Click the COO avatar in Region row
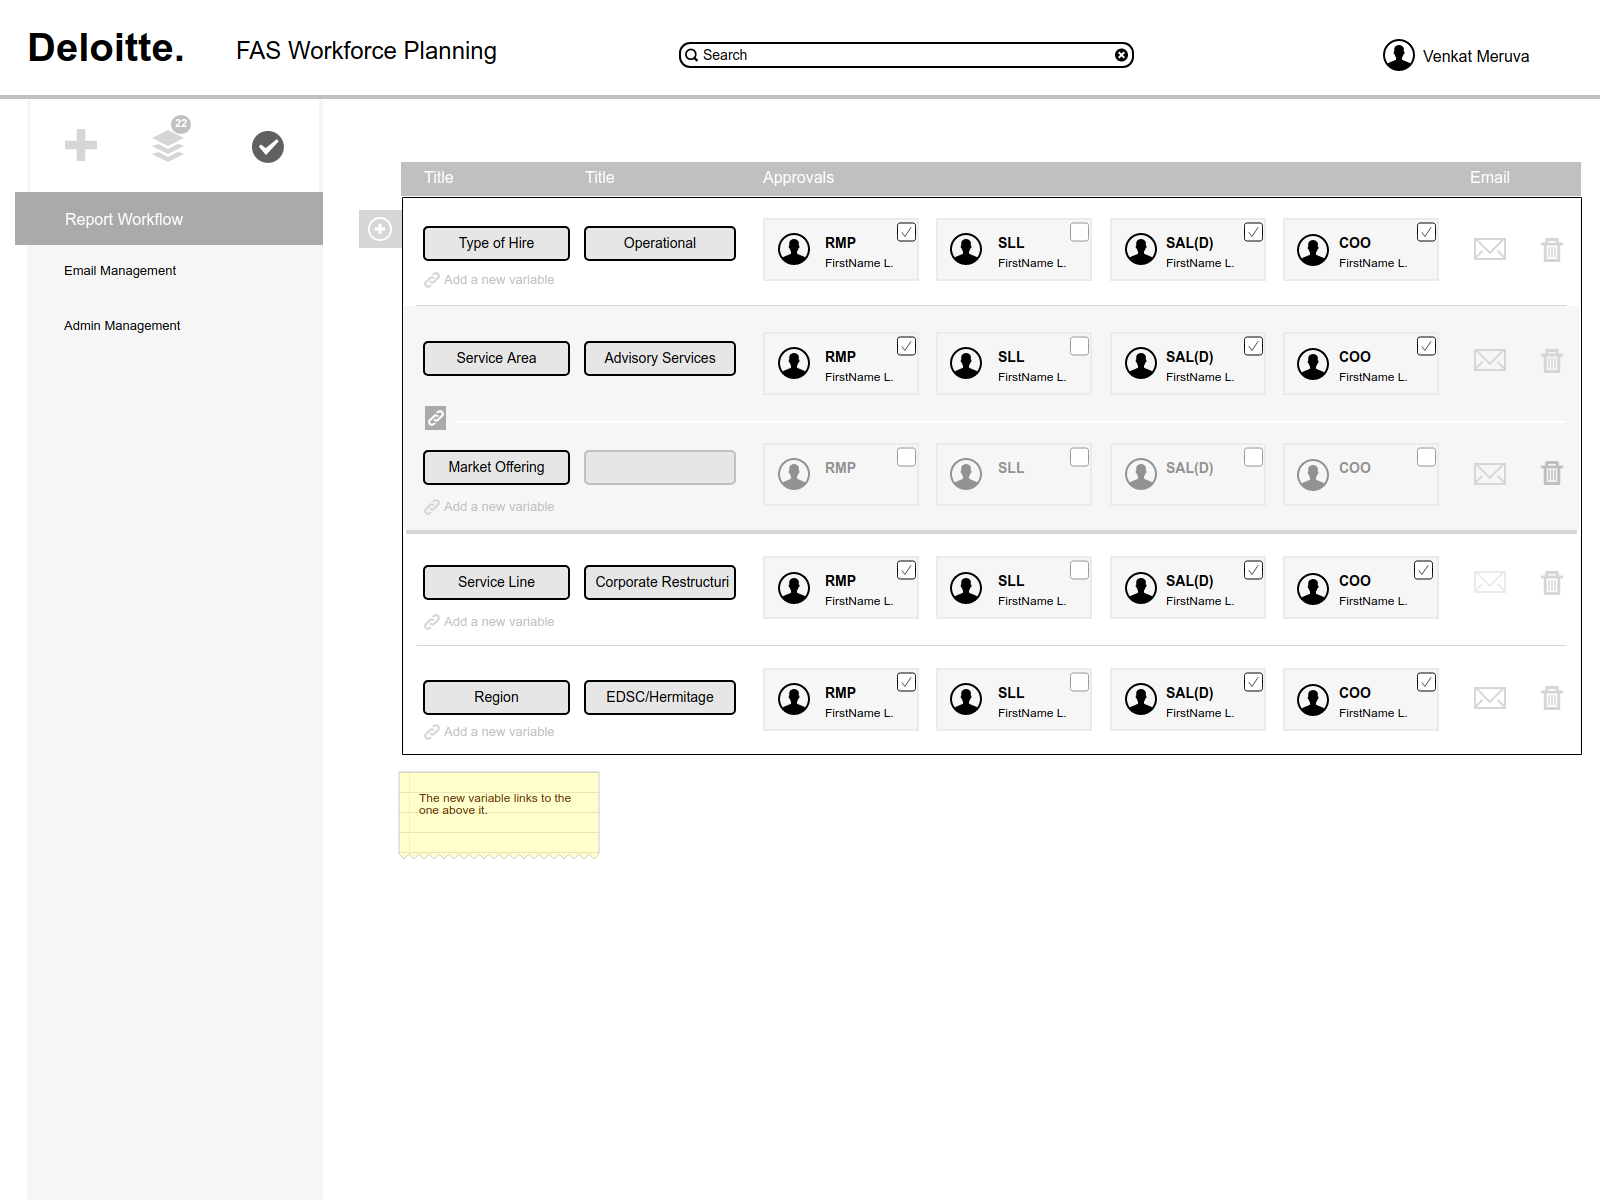The image size is (1600, 1200). click(1313, 699)
